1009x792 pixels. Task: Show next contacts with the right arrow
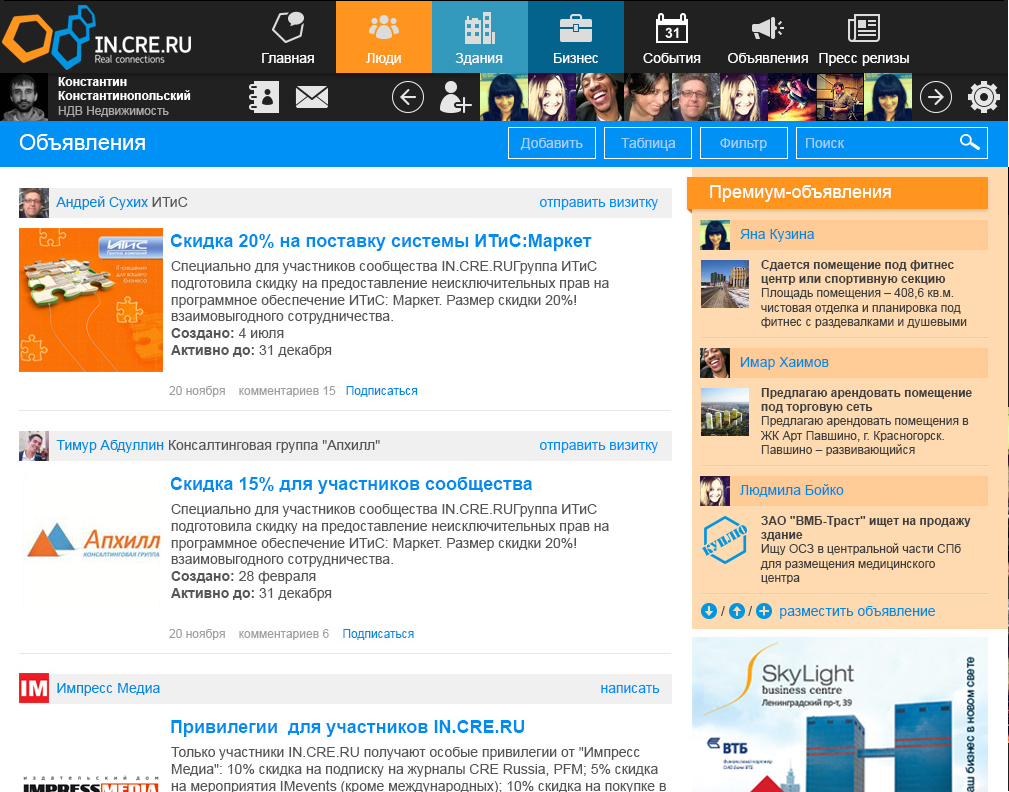point(936,98)
